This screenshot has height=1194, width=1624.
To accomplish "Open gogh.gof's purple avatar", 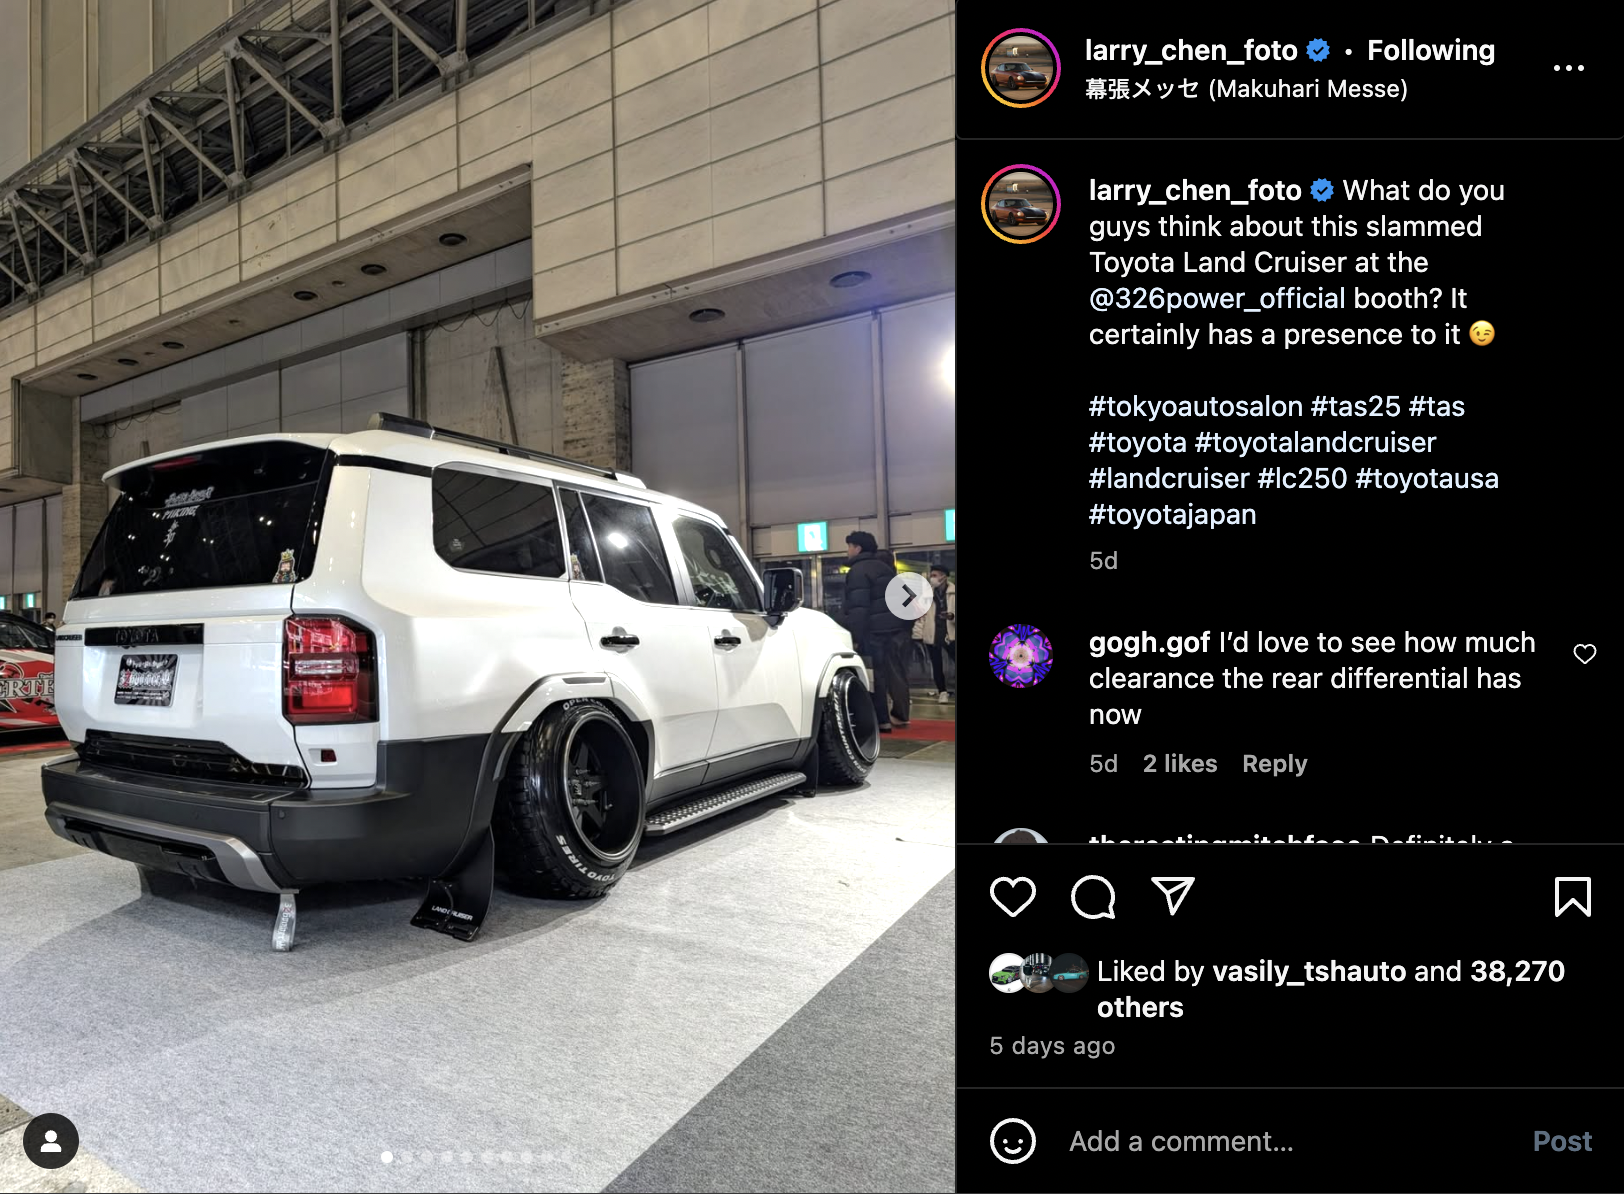I will click(x=1020, y=656).
